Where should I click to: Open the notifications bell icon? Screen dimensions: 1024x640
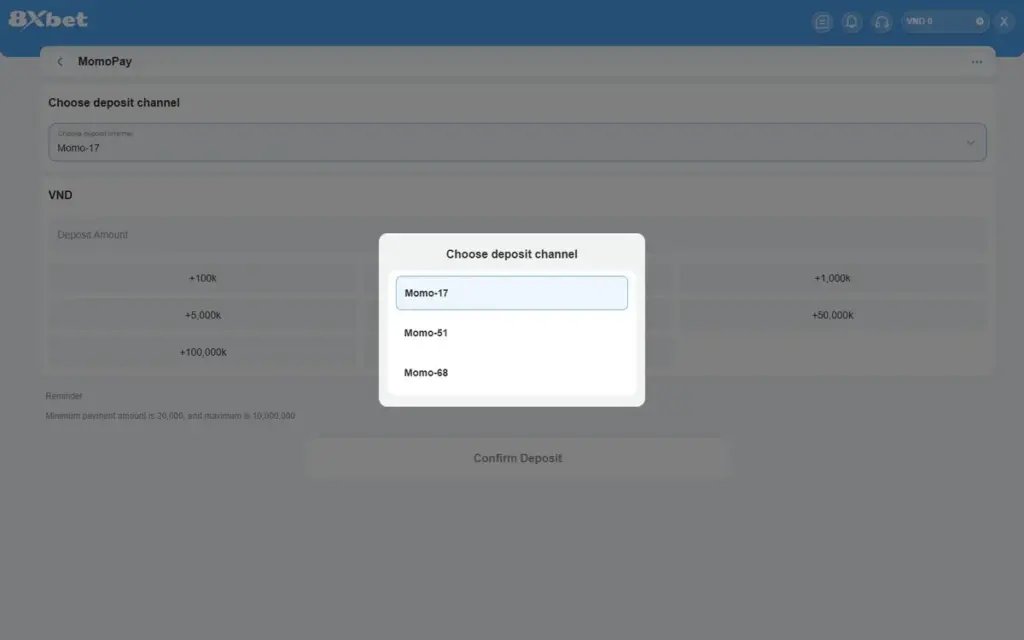(x=852, y=22)
